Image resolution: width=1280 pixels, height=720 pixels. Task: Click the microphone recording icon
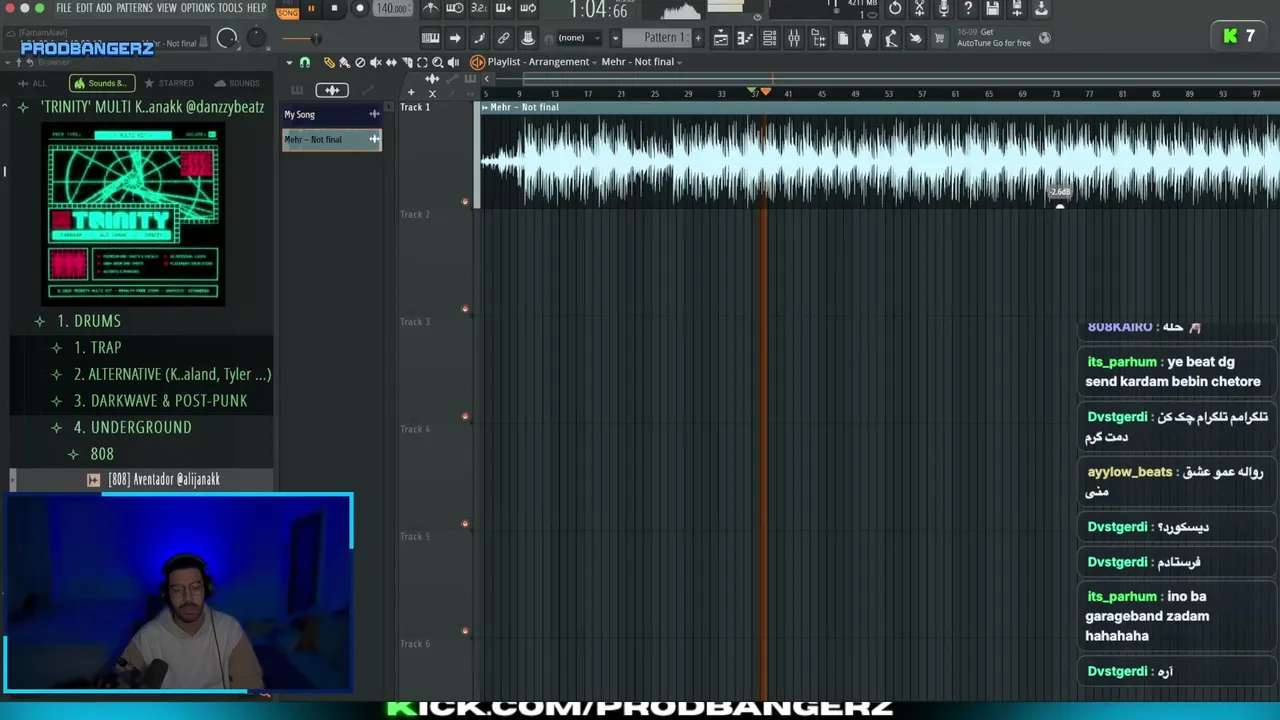click(x=943, y=9)
